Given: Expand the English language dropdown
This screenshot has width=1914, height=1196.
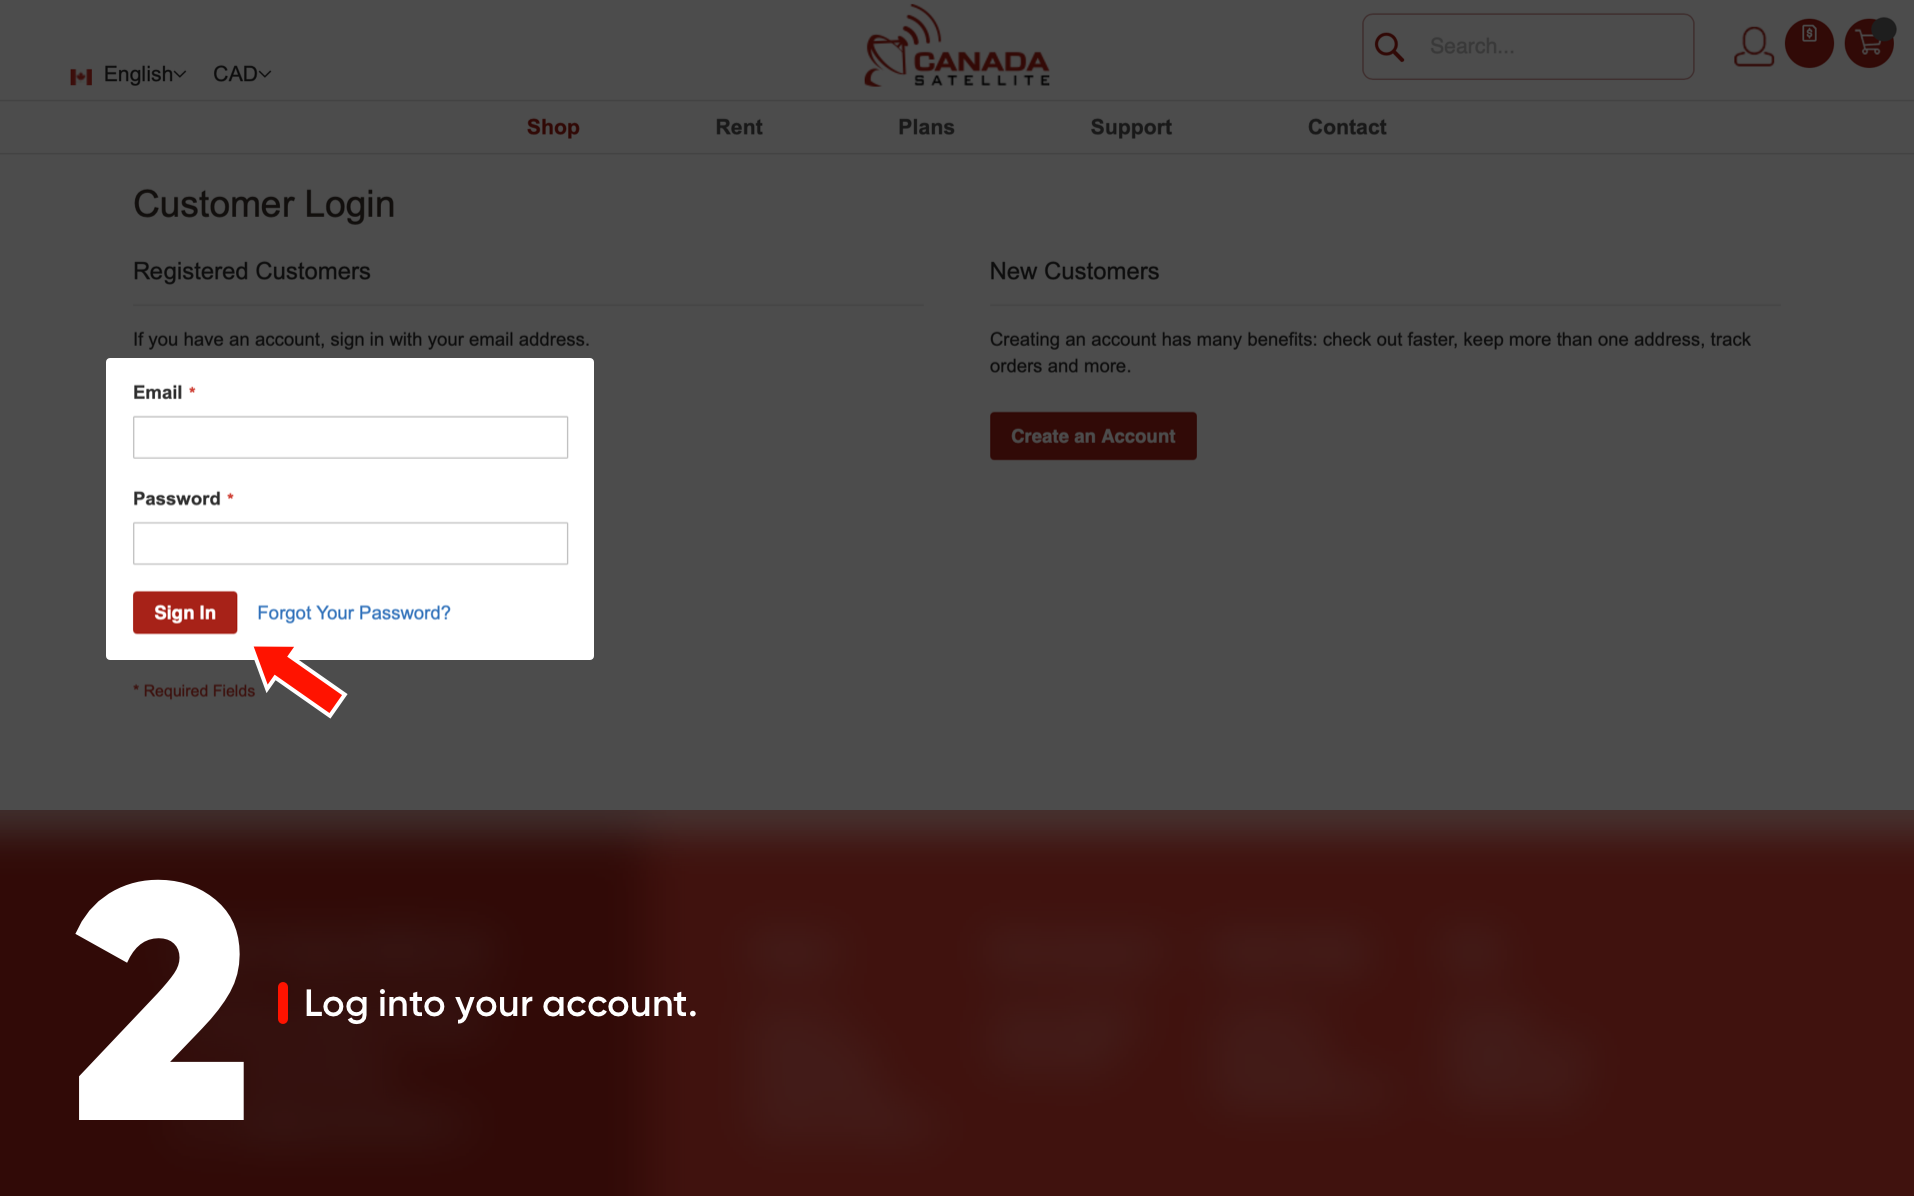Looking at the screenshot, I should coord(145,74).
